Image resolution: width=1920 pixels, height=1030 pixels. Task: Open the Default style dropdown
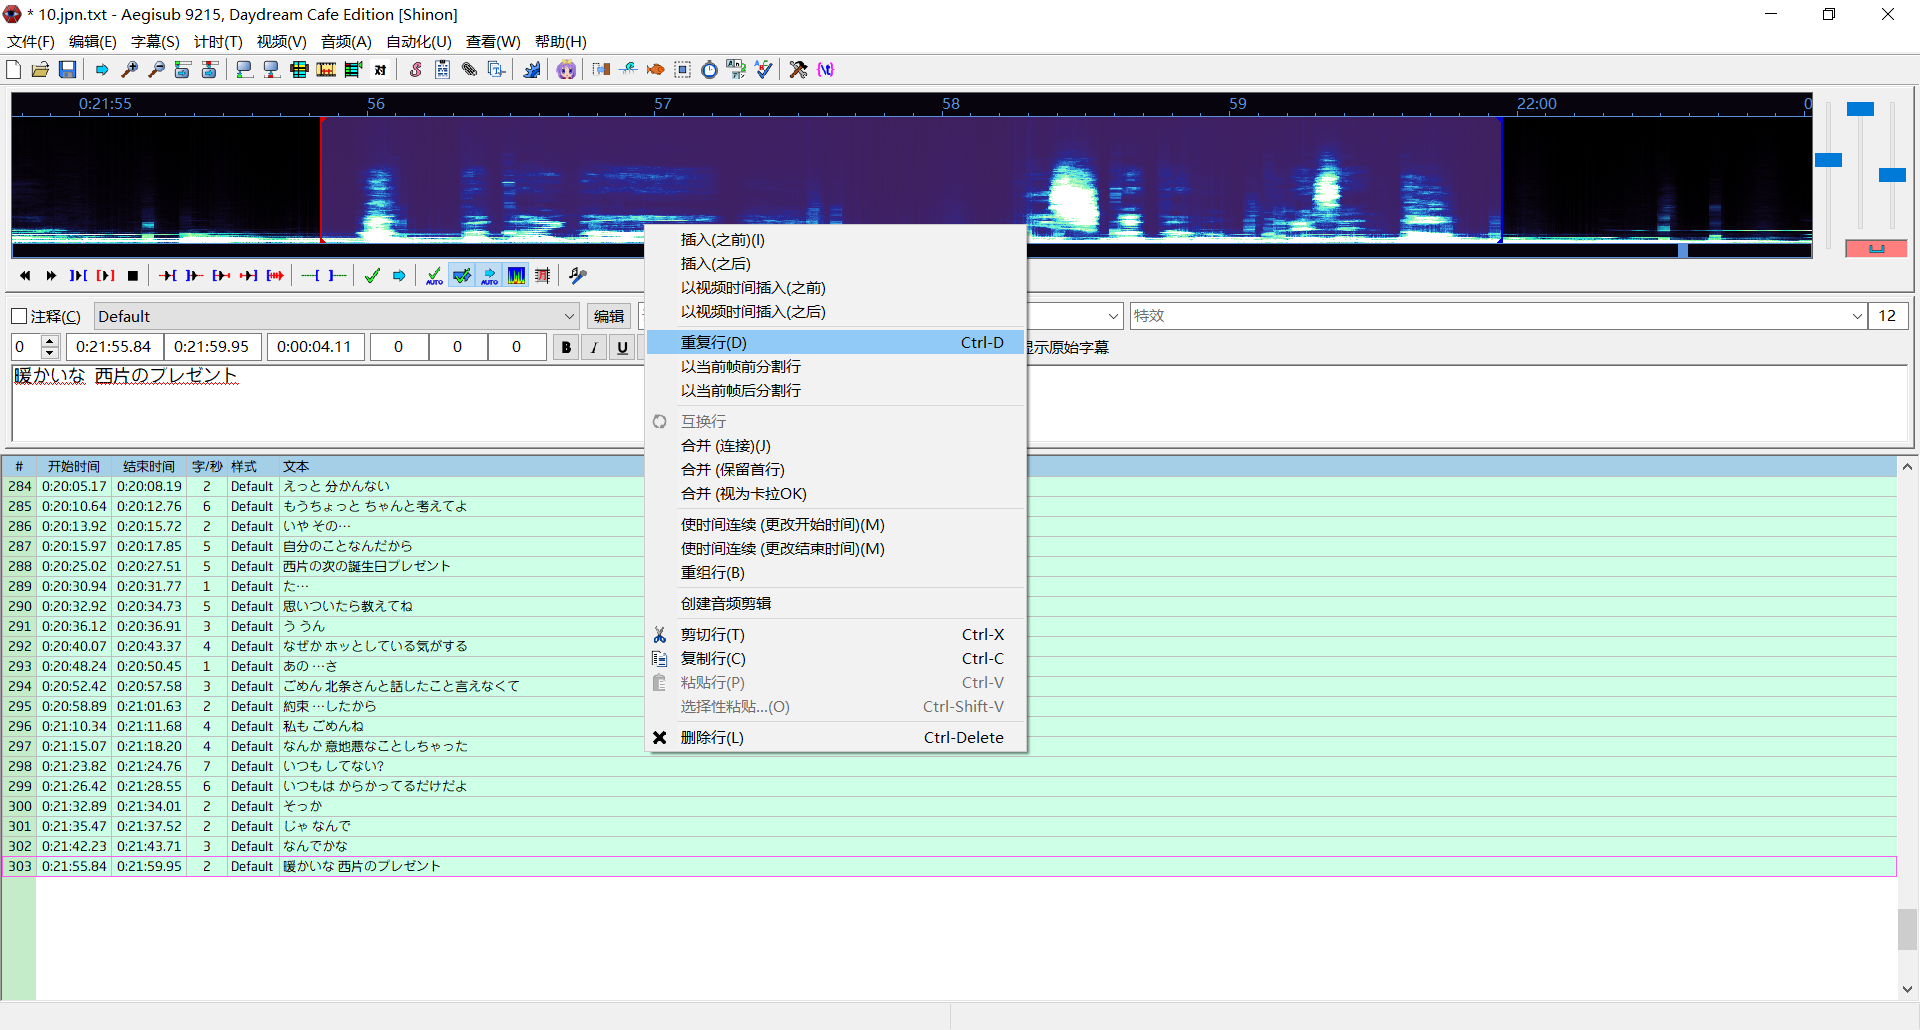337,316
